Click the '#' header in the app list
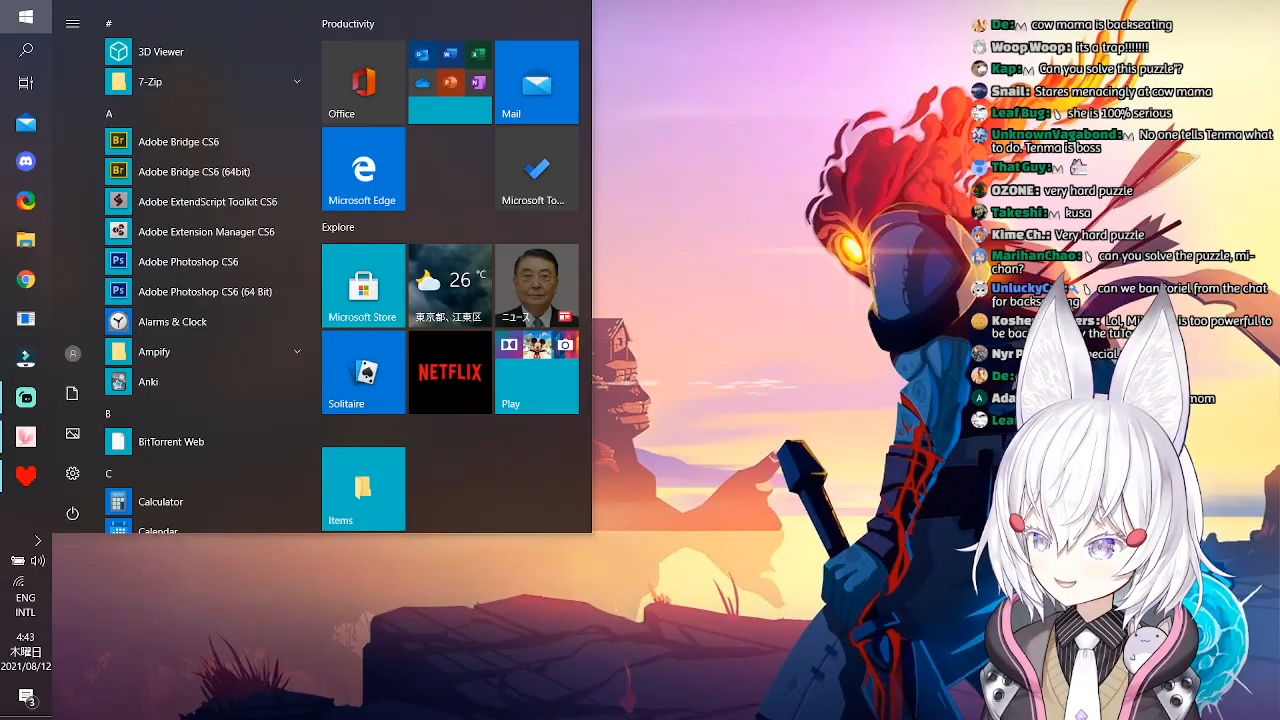This screenshot has width=1280, height=720. coord(109,23)
